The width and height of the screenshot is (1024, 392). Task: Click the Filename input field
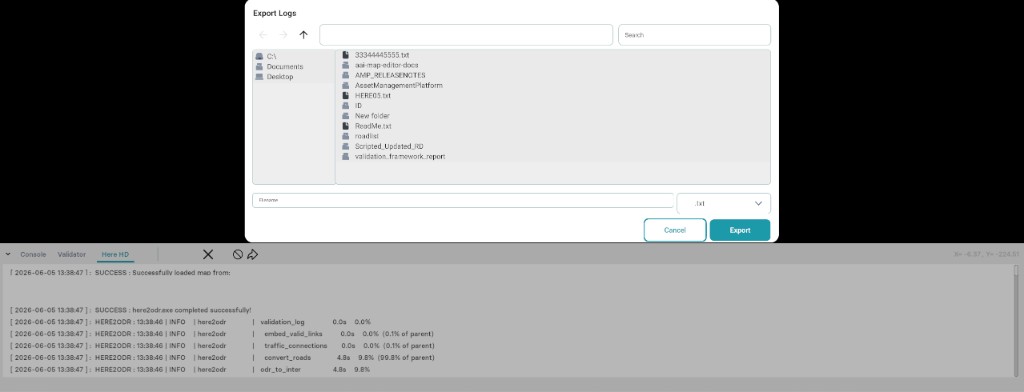click(463, 201)
